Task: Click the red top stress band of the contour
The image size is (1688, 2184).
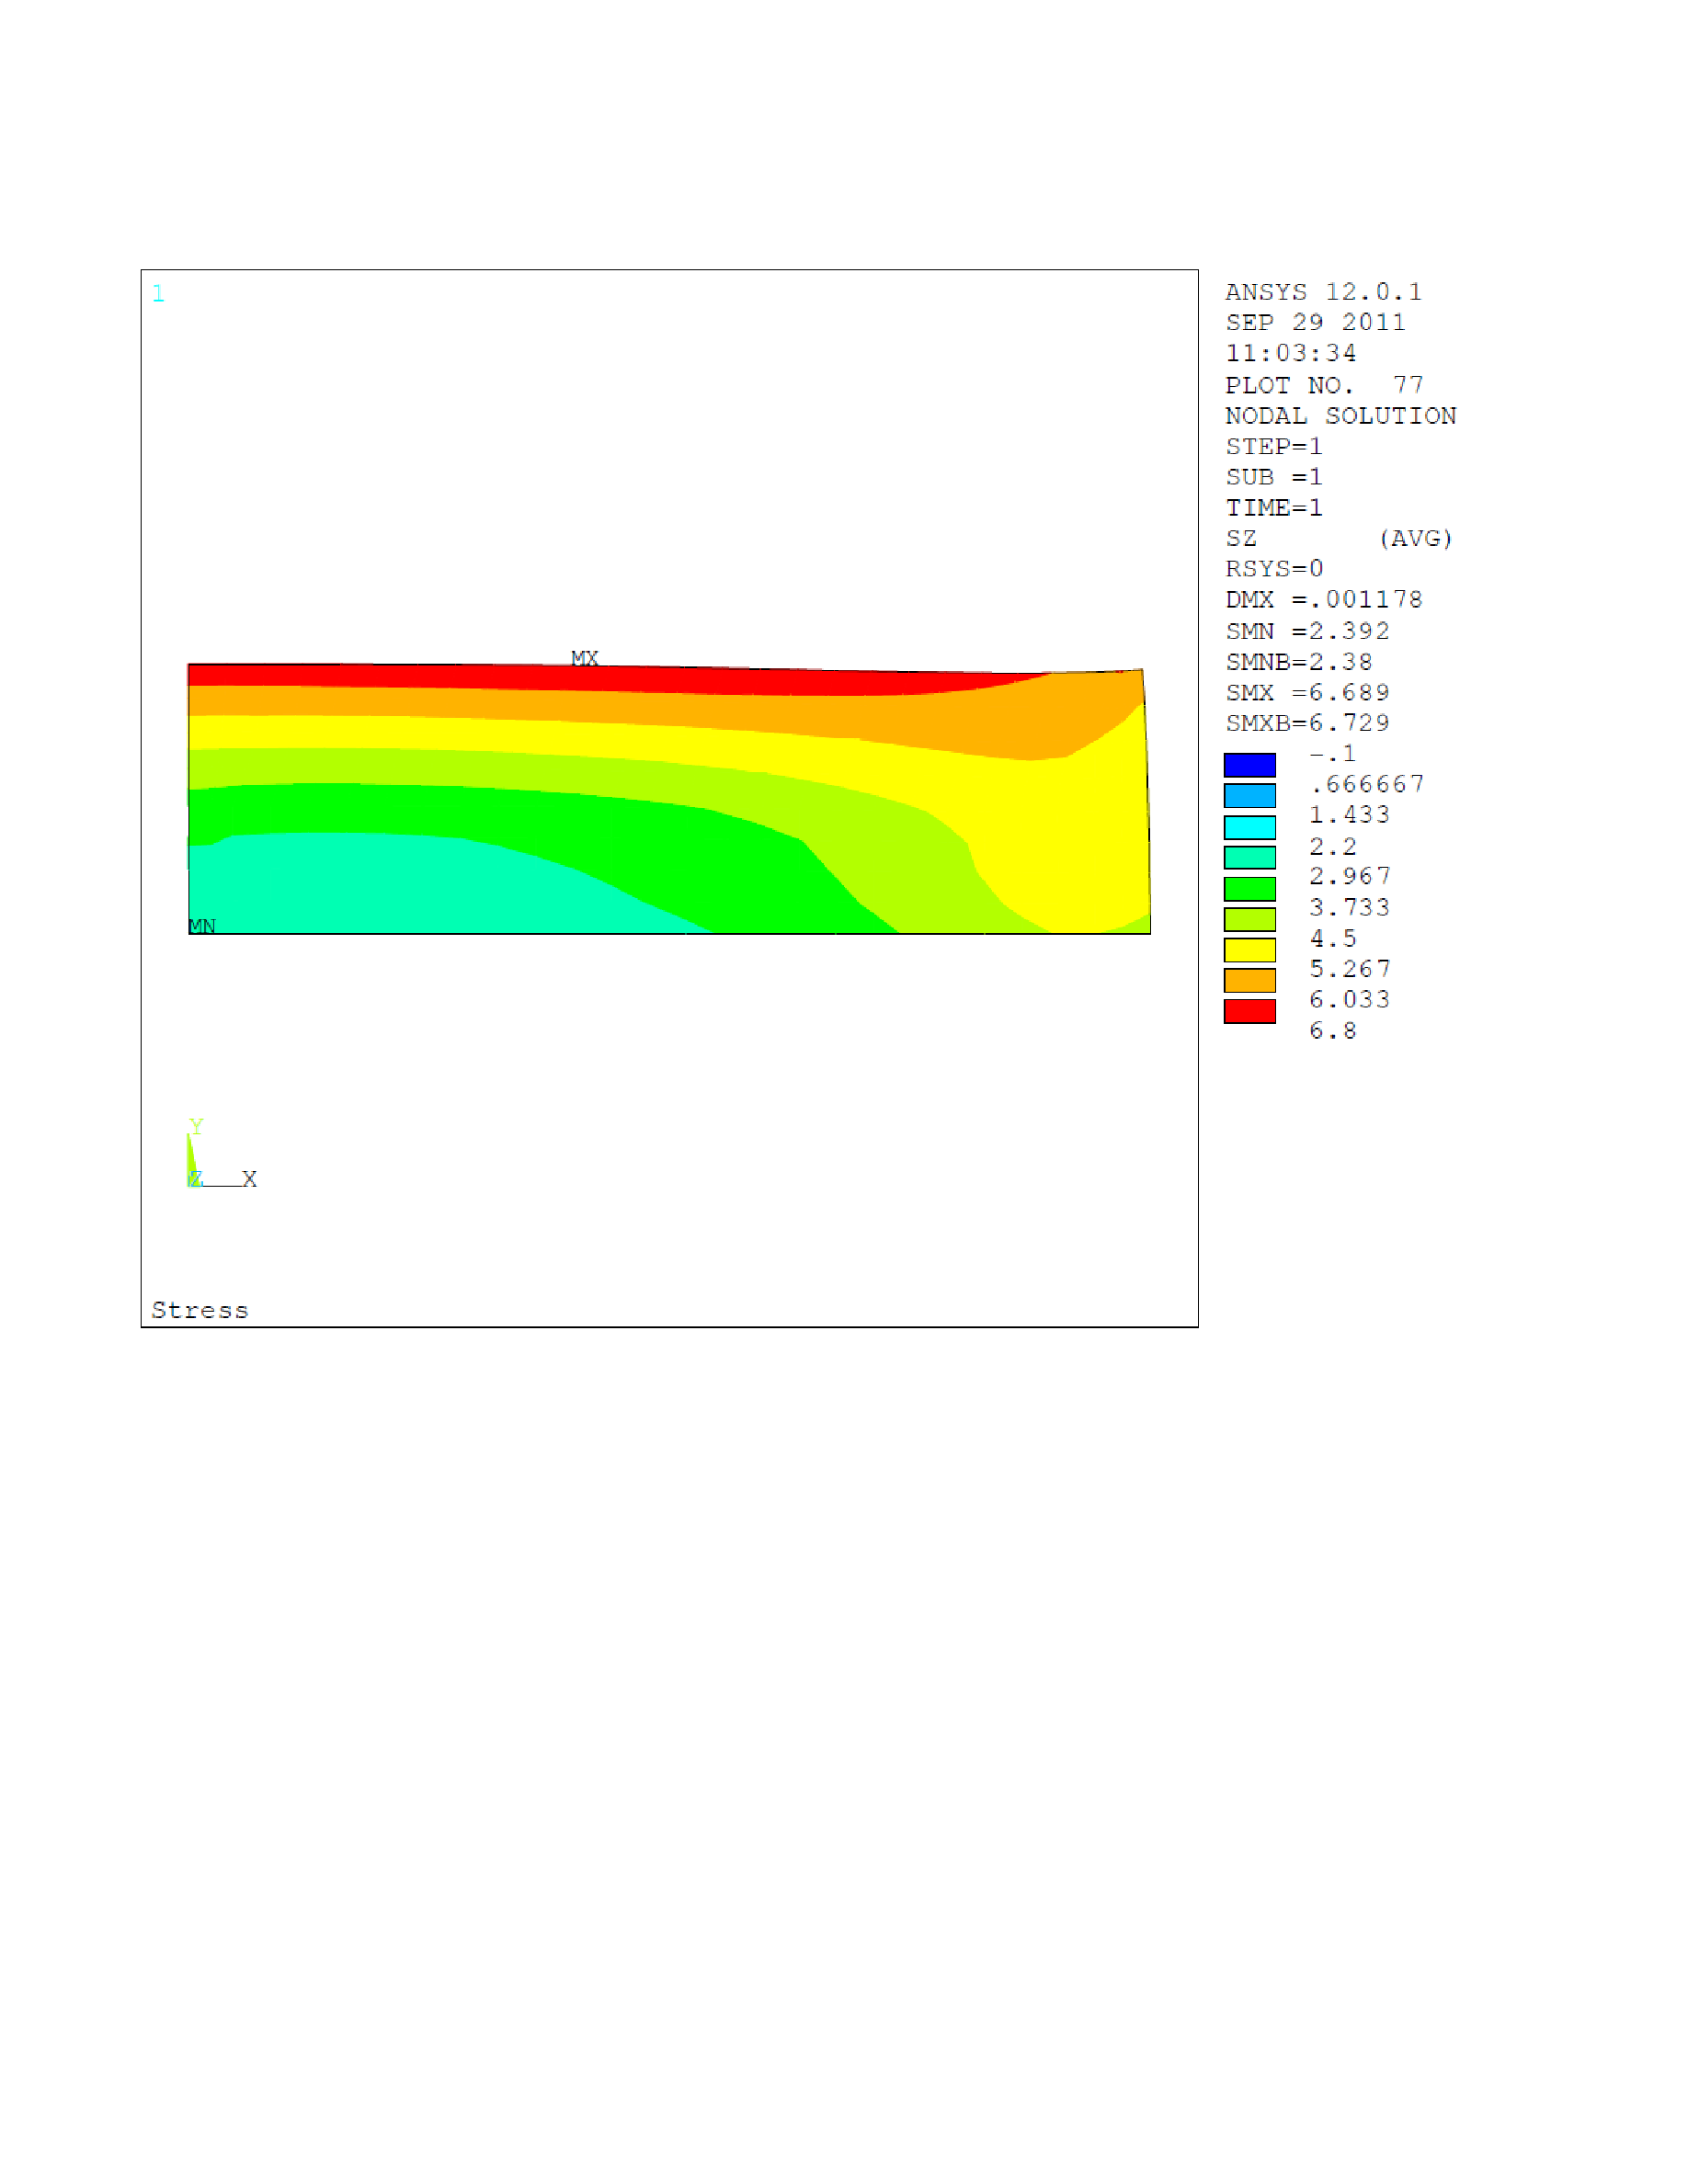Action: 600,679
